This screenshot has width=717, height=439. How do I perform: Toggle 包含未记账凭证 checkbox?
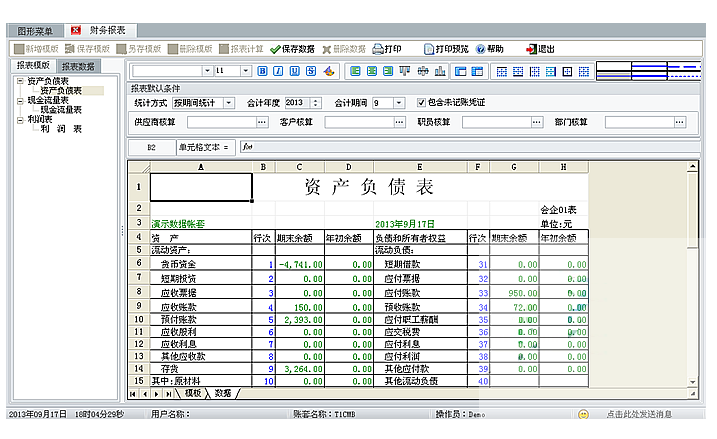[x=421, y=102]
